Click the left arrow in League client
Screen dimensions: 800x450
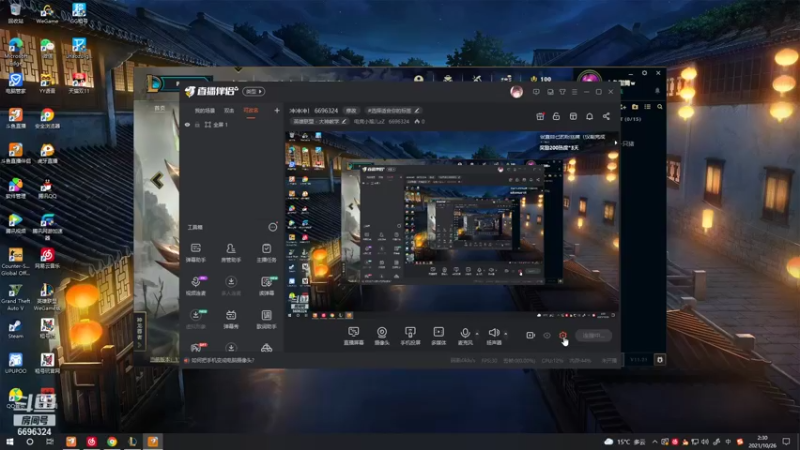coord(158,180)
